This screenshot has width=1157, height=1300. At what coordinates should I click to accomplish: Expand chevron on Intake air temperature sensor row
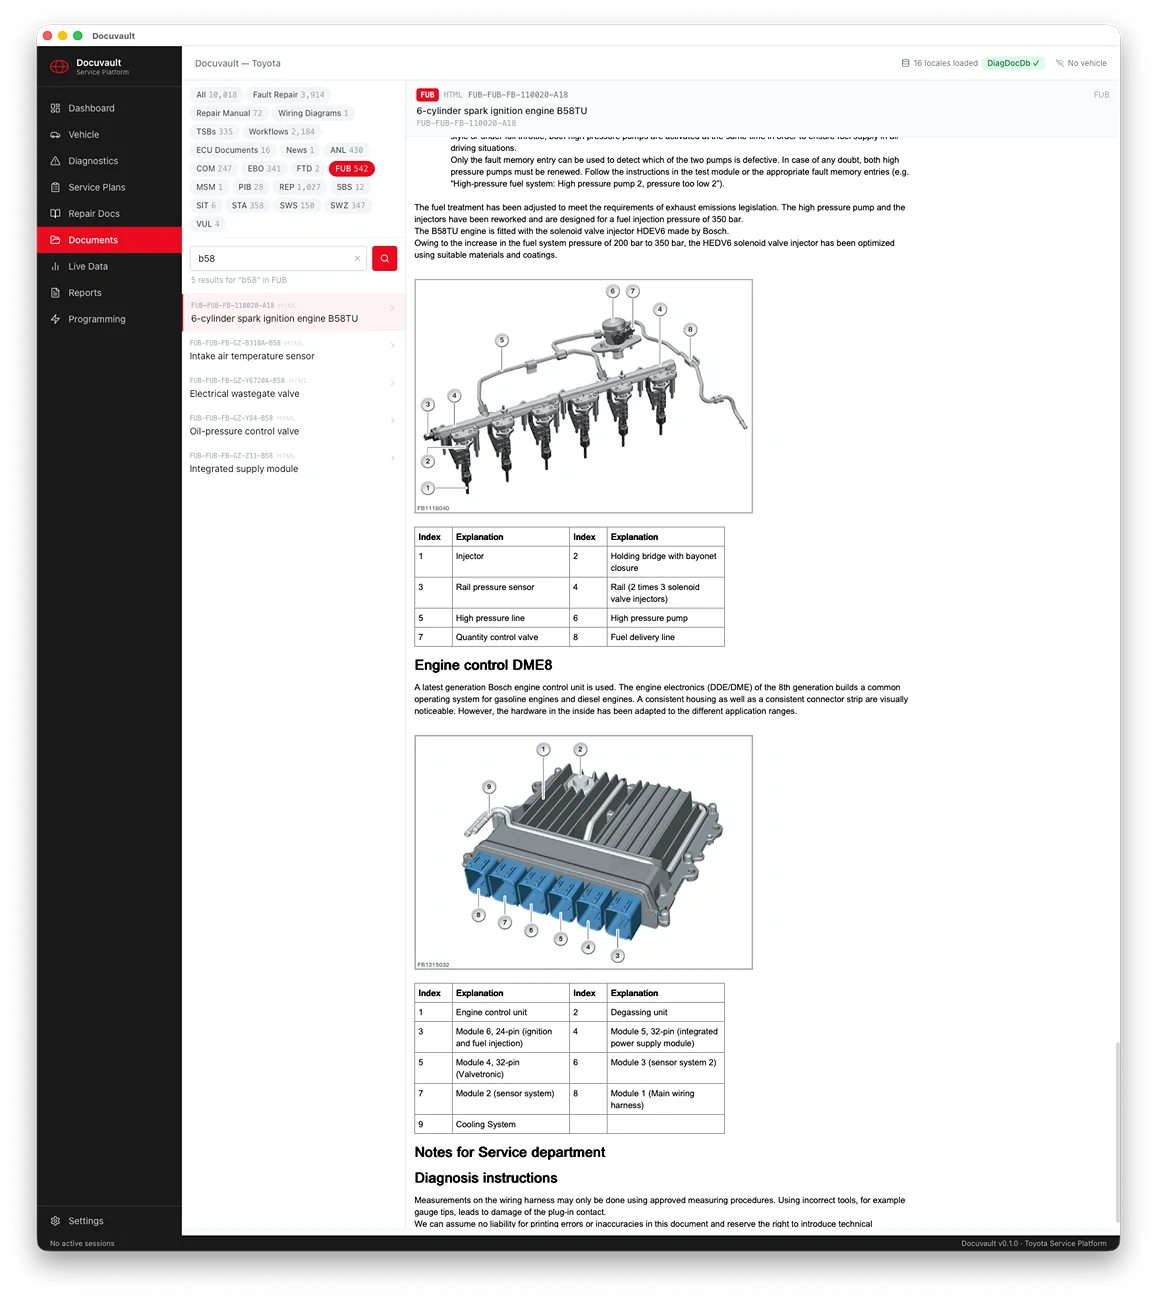click(392, 345)
